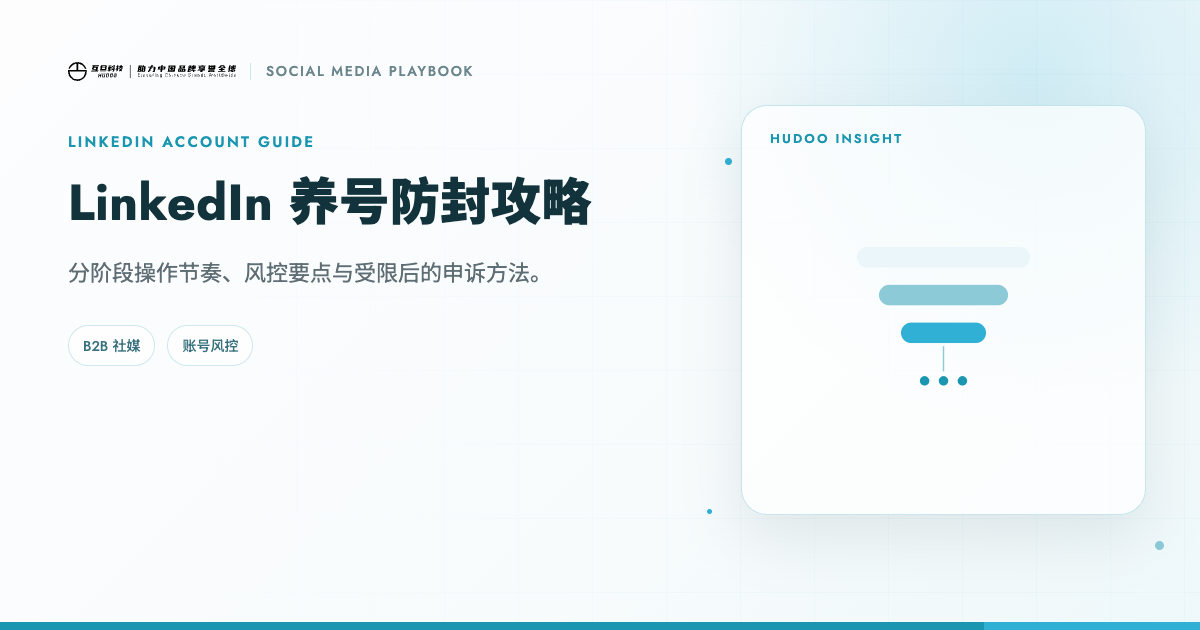Click the "SOCIAL MEDIA PLAYBOOK" header text
The width and height of the screenshot is (1200, 630).
[x=369, y=71]
